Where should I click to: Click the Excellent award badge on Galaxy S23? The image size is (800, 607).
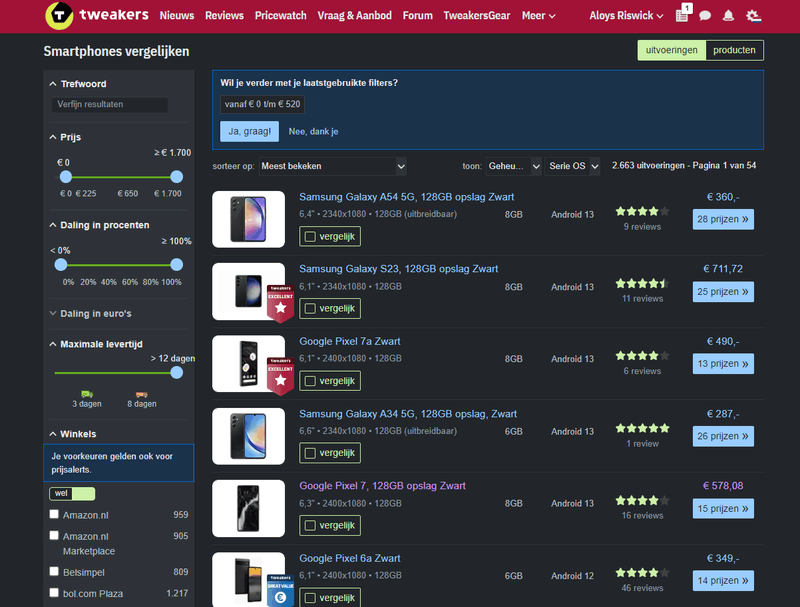point(280,303)
